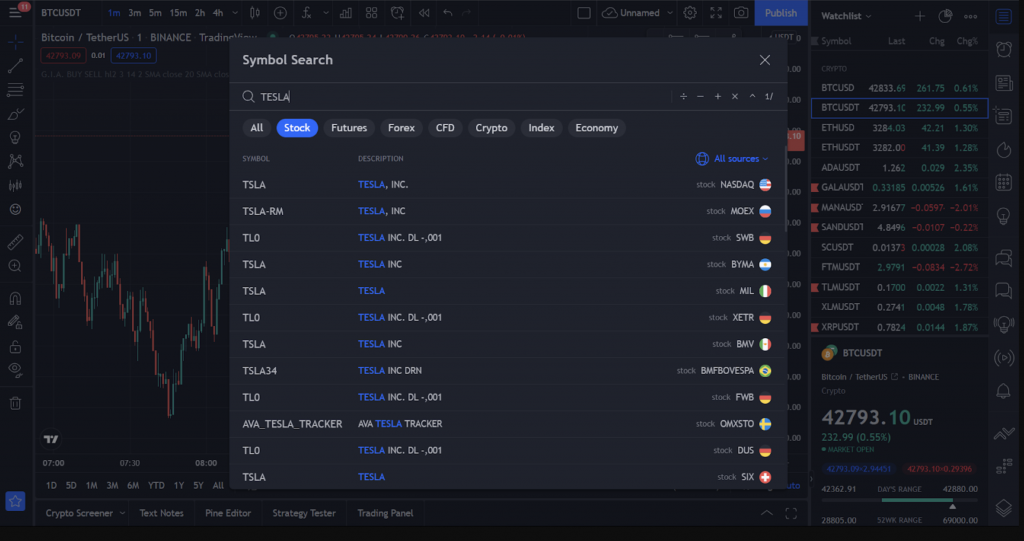Open the prediction and measurement tools

(15, 186)
